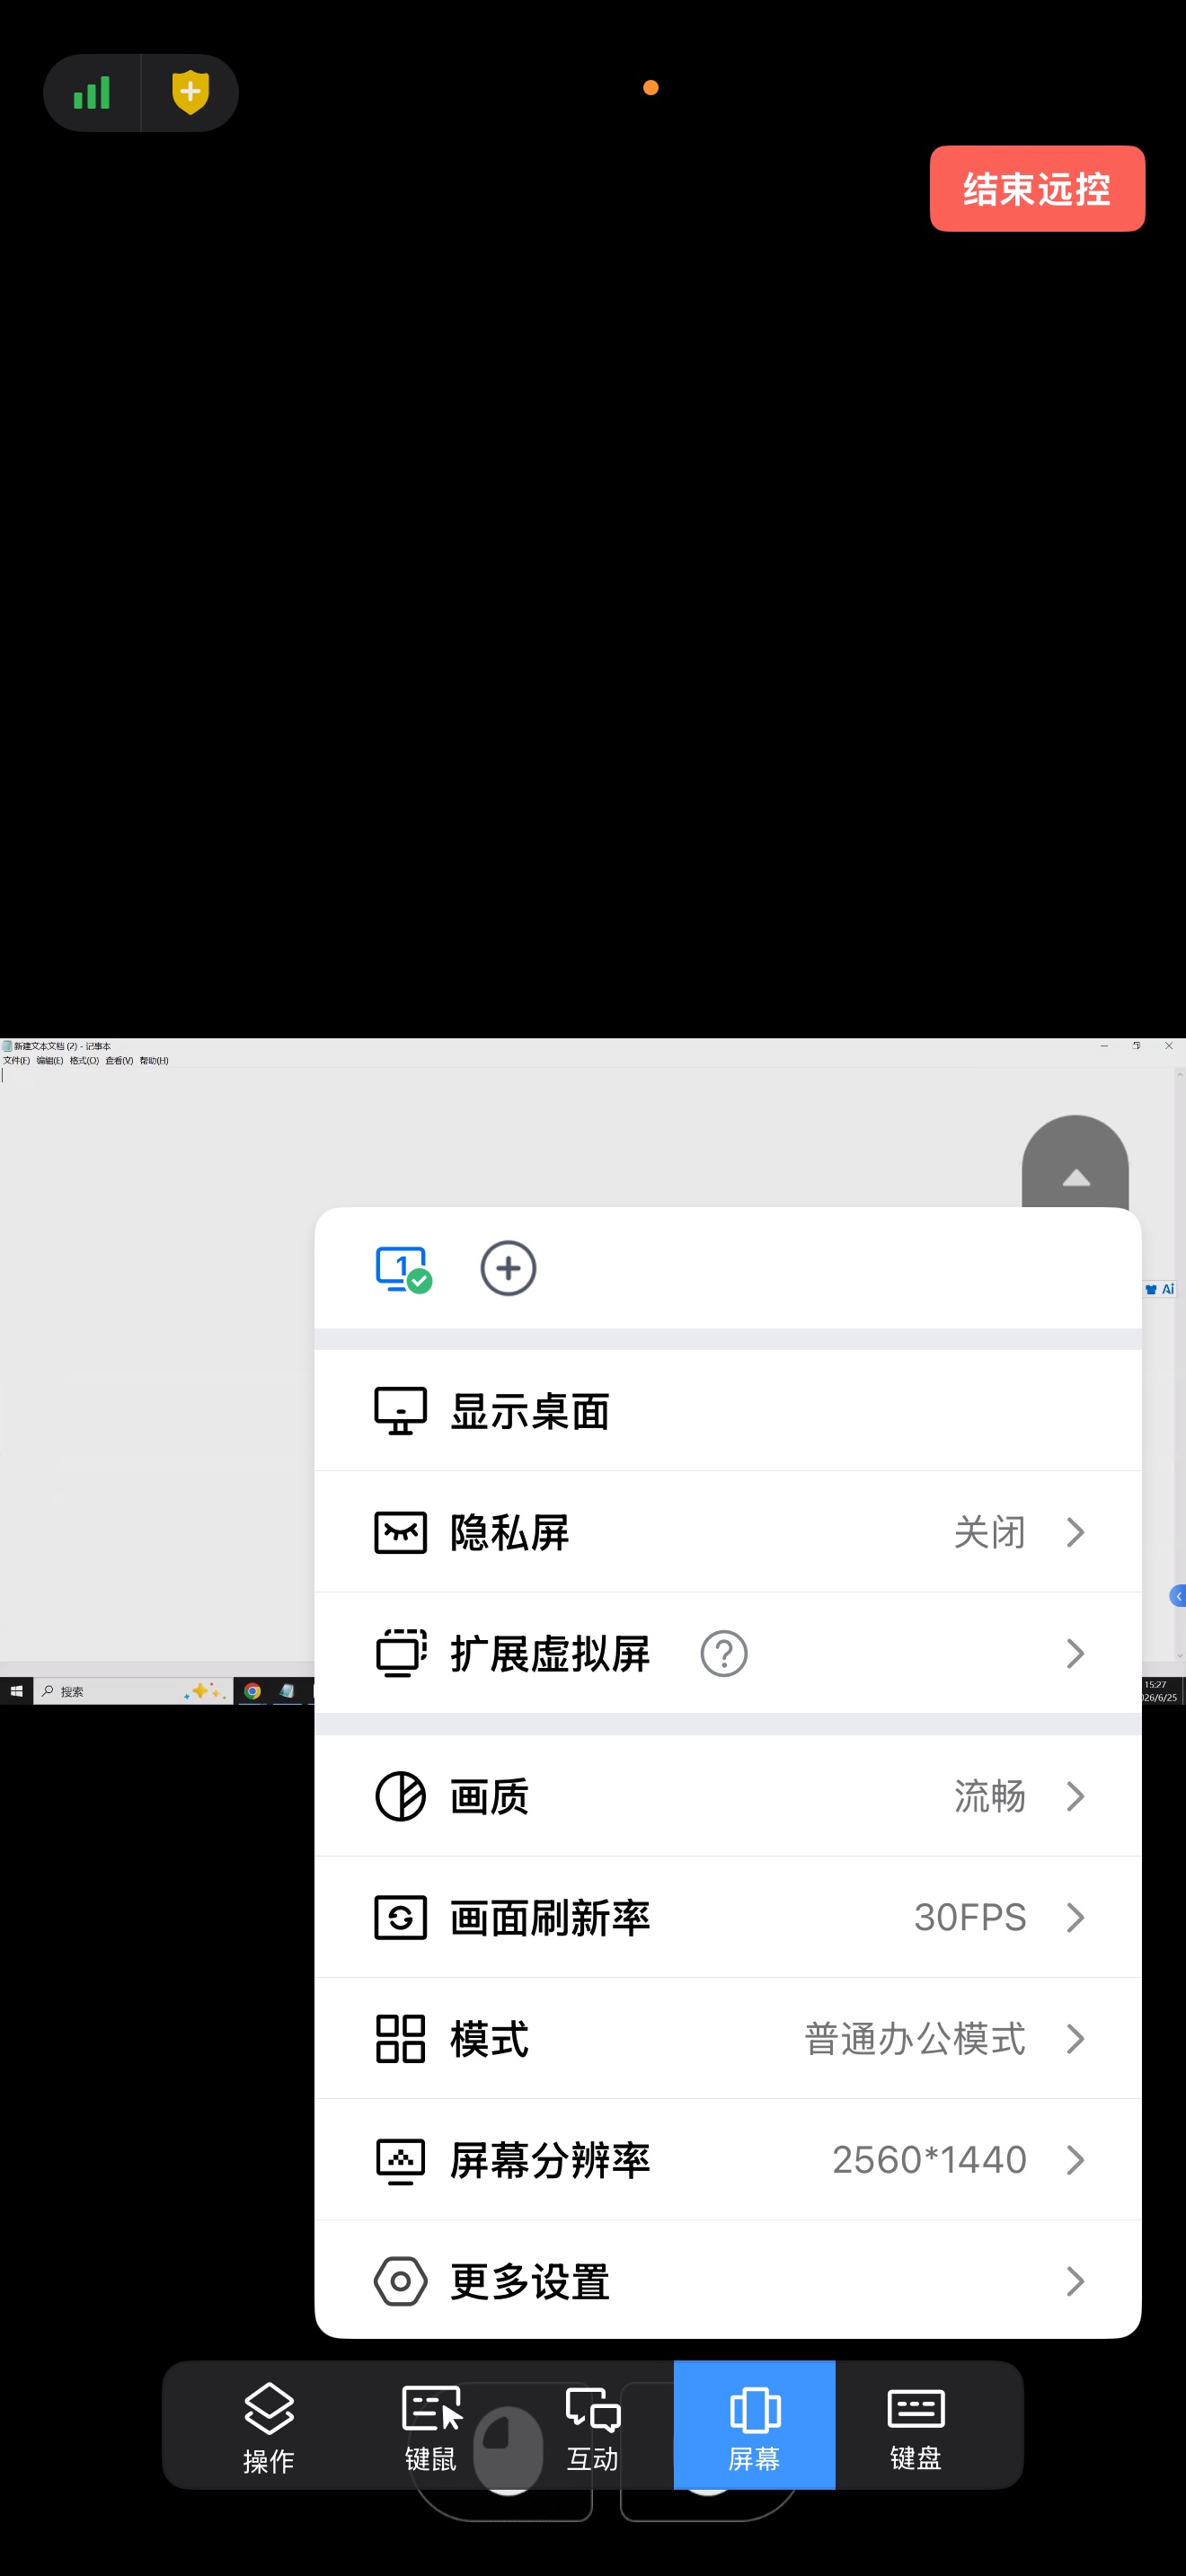The image size is (1186, 2576).
Task: Click 结束远控 end remote button
Action: [1037, 189]
